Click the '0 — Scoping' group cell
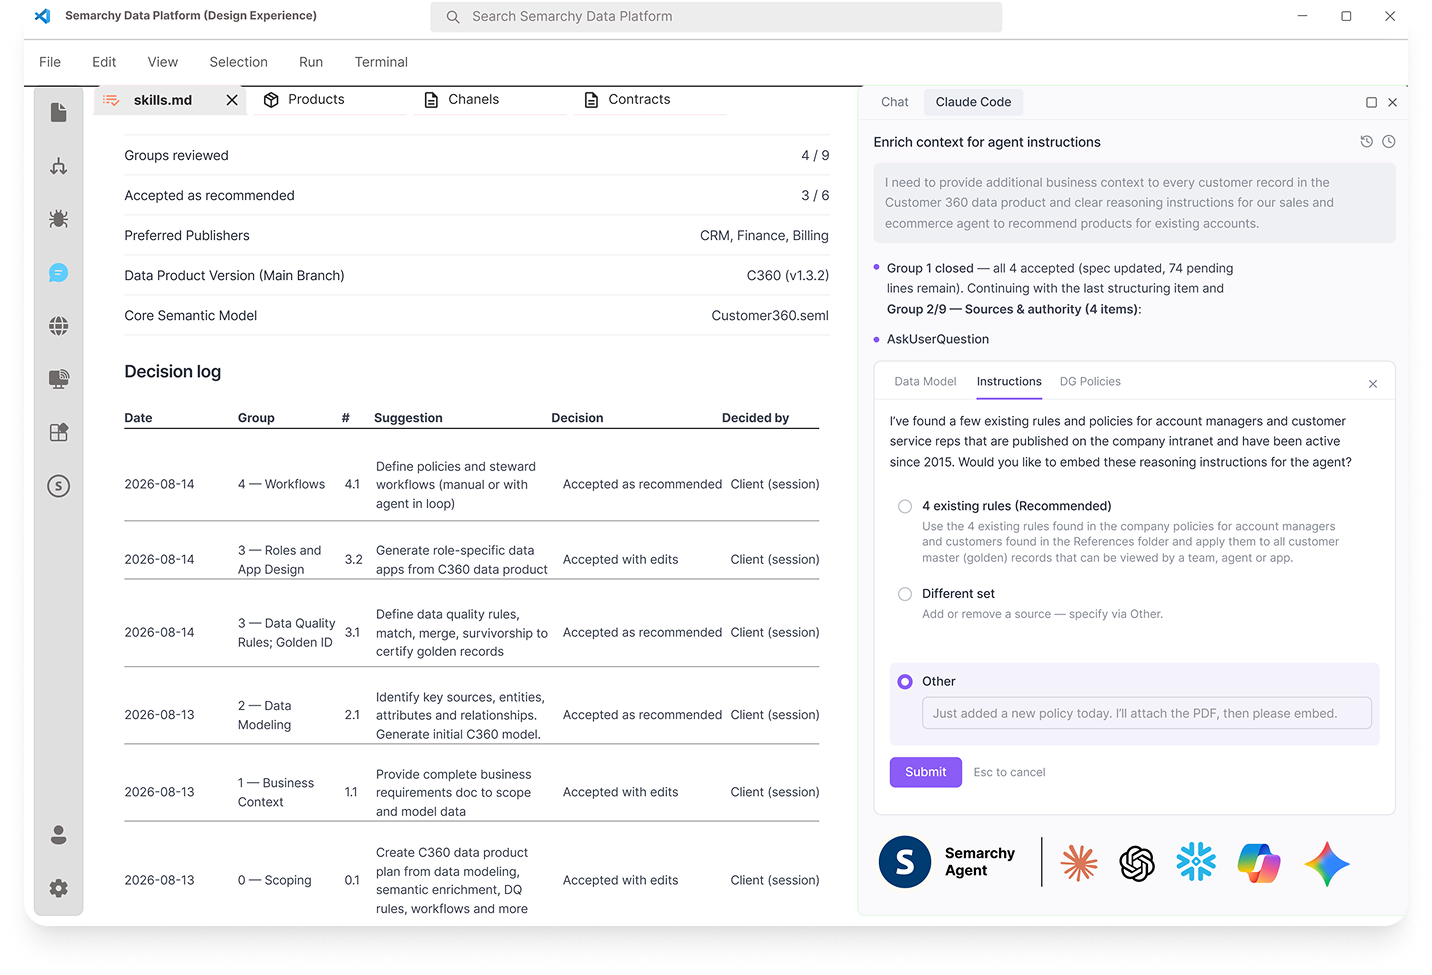Screen dimensions: 1432x975 tap(275, 881)
